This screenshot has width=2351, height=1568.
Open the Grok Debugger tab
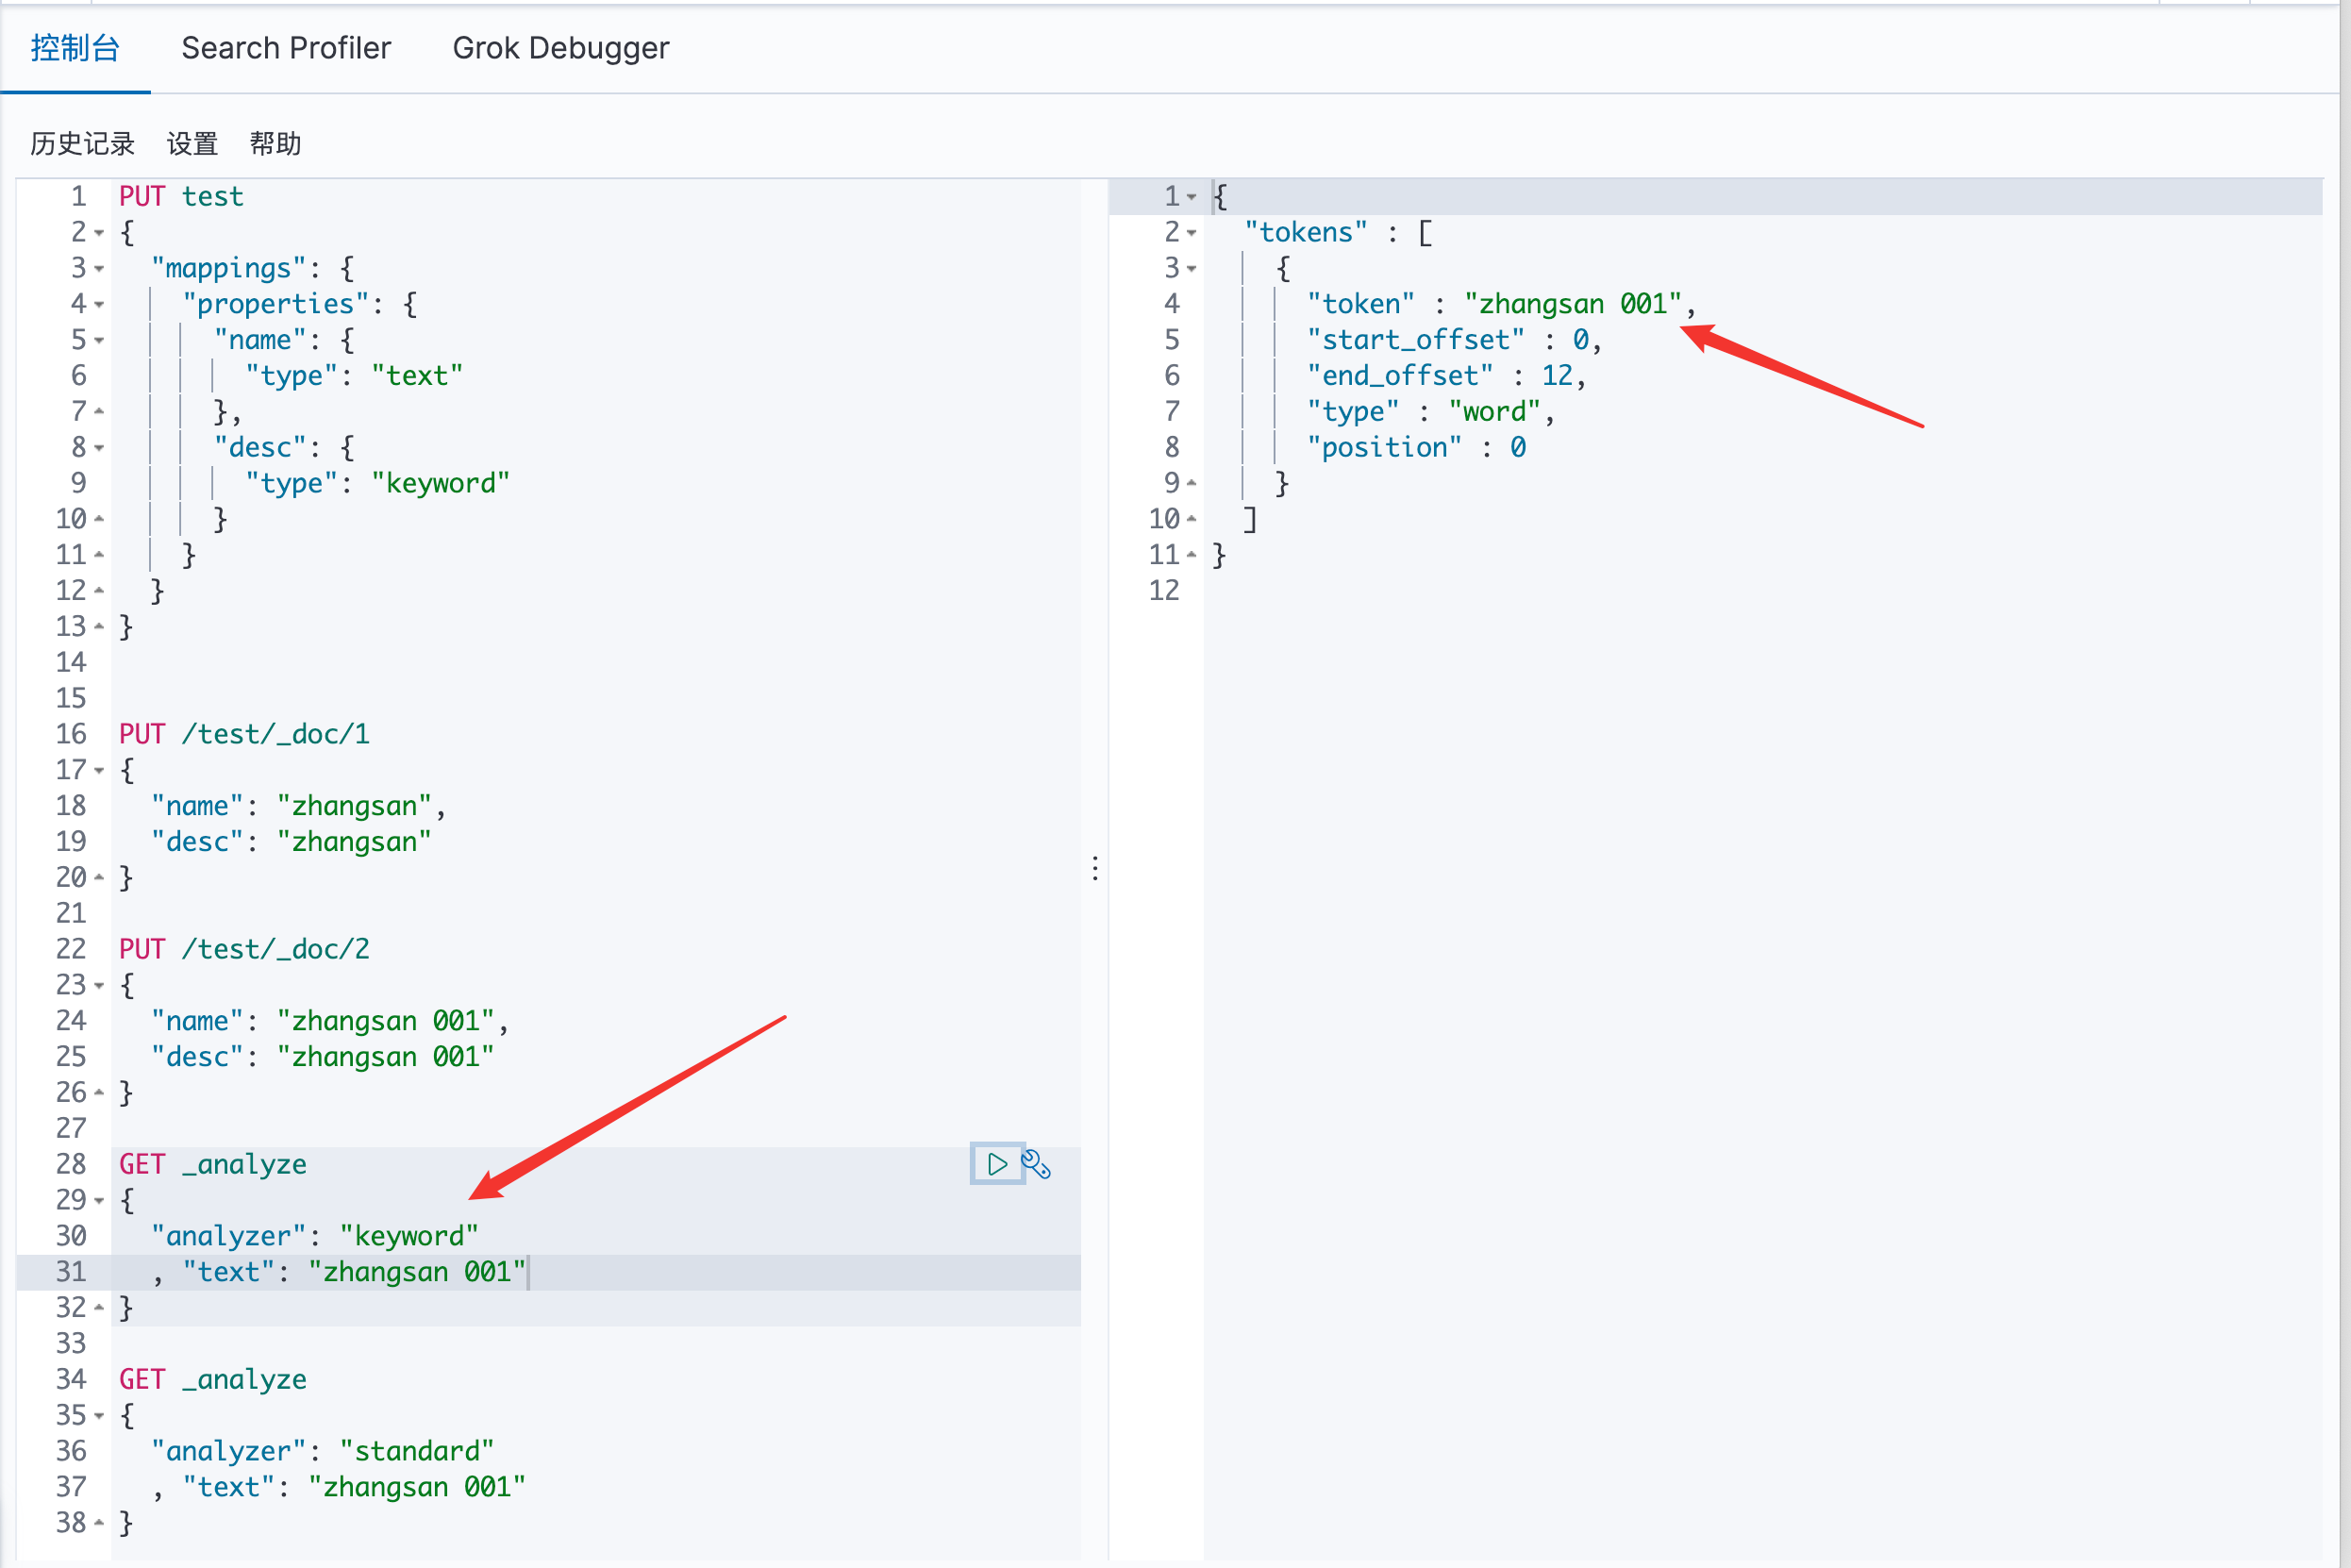pos(560,48)
